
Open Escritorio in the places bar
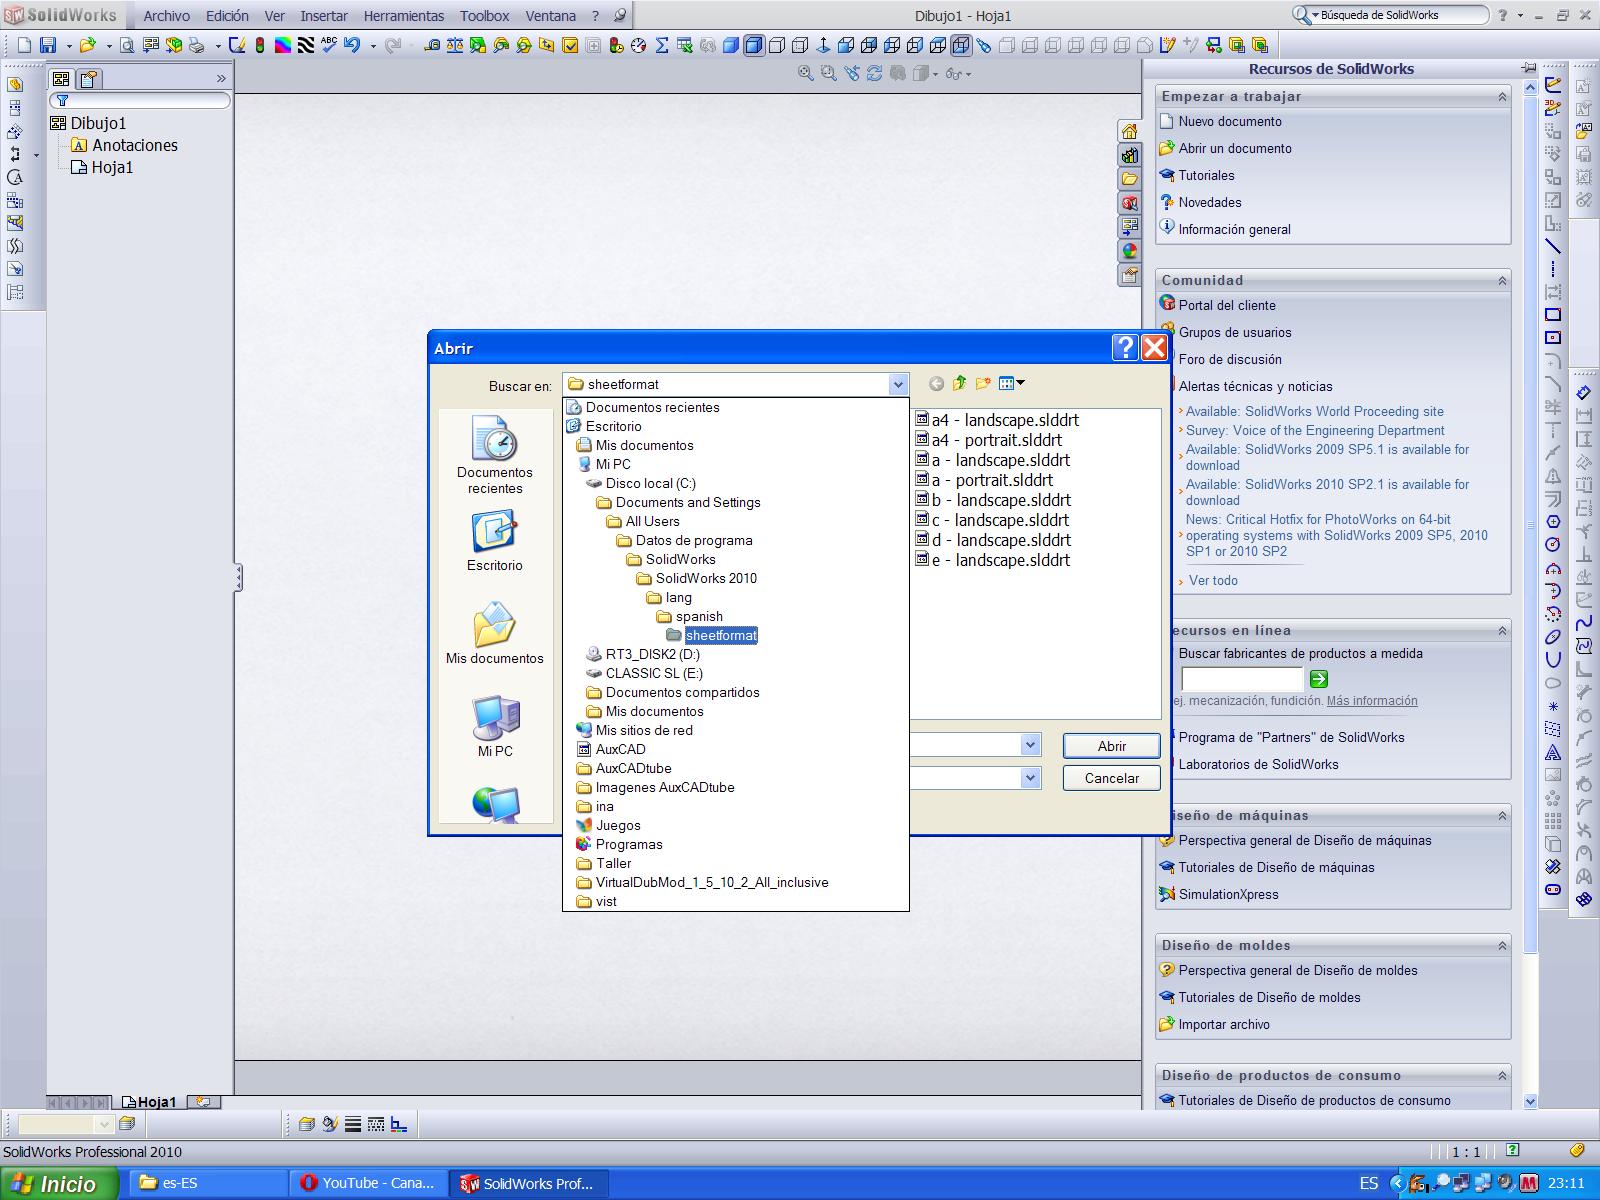tap(495, 541)
